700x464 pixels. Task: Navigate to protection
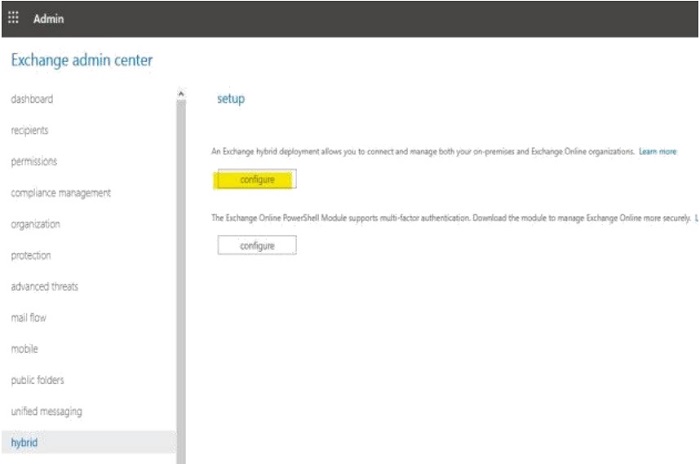click(31, 255)
